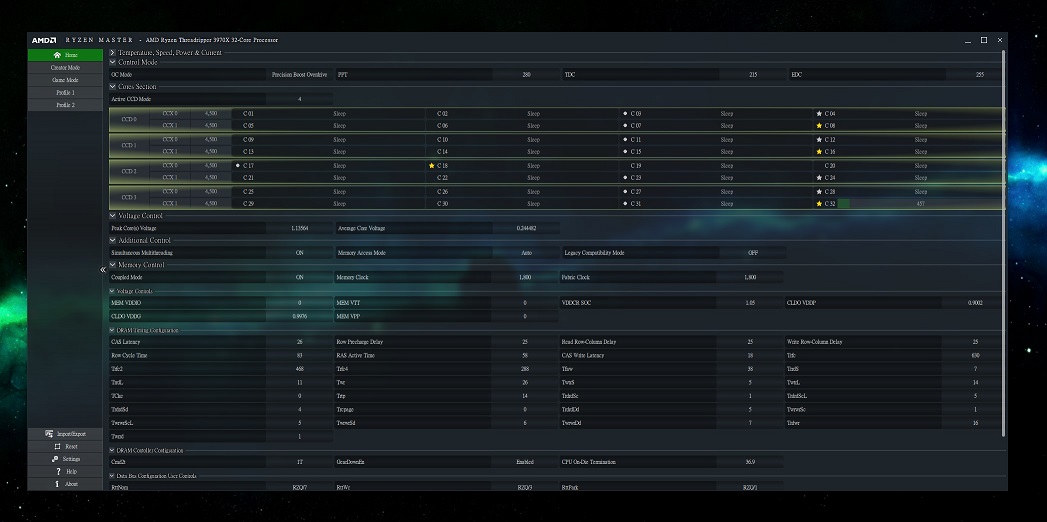Click the white dot beside core C 17
The width and height of the screenshot is (1047, 522).
point(238,165)
